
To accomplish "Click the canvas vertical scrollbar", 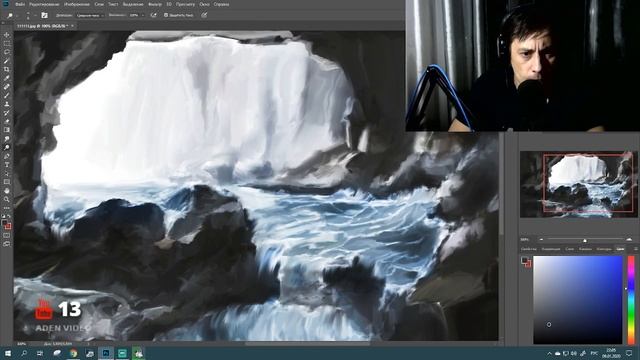I will 501,184.
